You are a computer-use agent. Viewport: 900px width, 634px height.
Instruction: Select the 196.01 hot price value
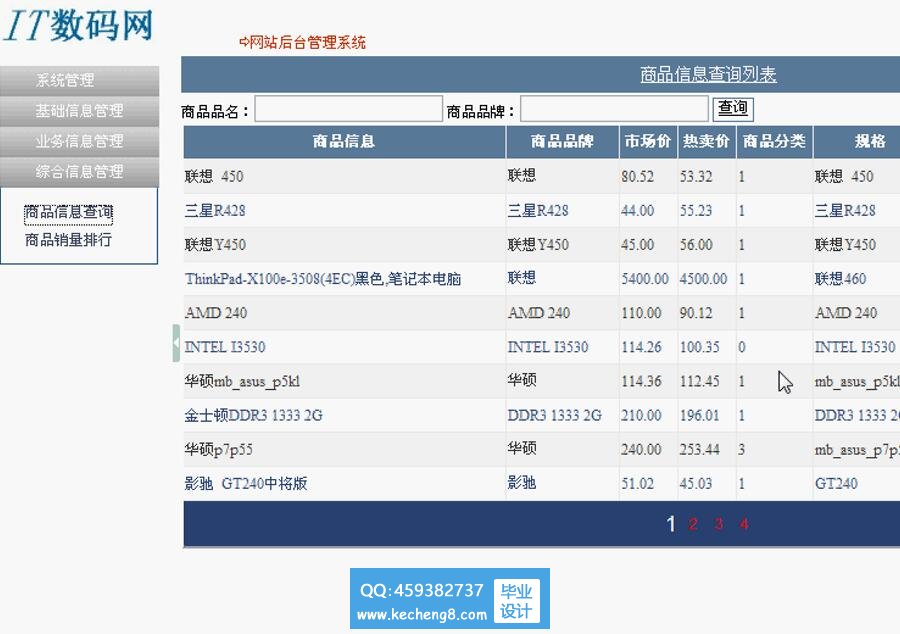tap(699, 415)
